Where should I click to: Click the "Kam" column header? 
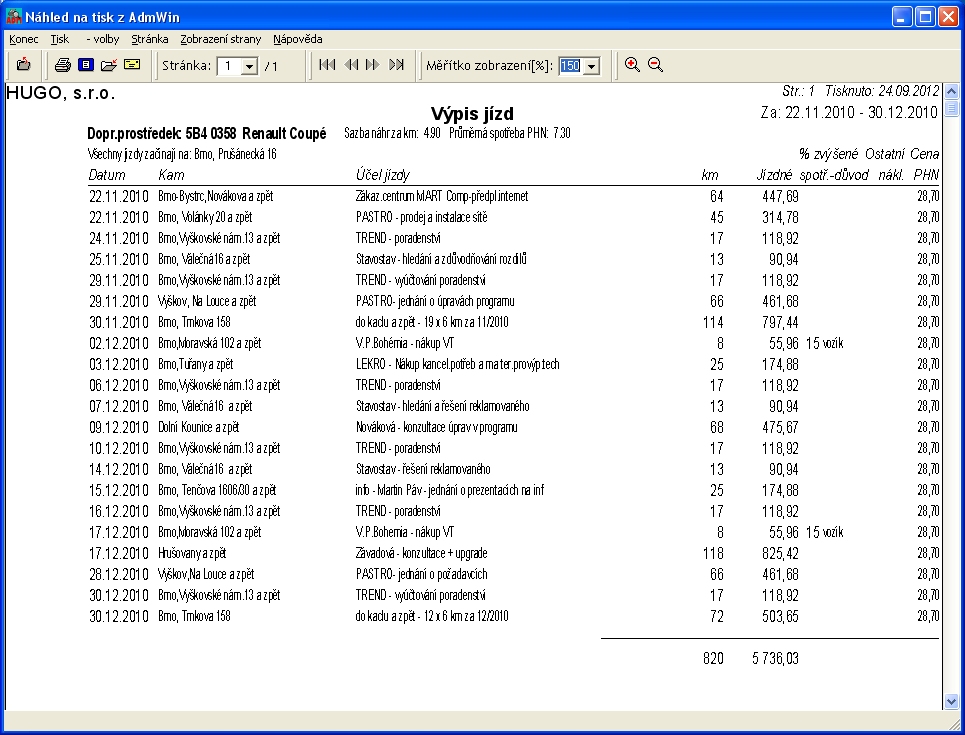coord(171,175)
